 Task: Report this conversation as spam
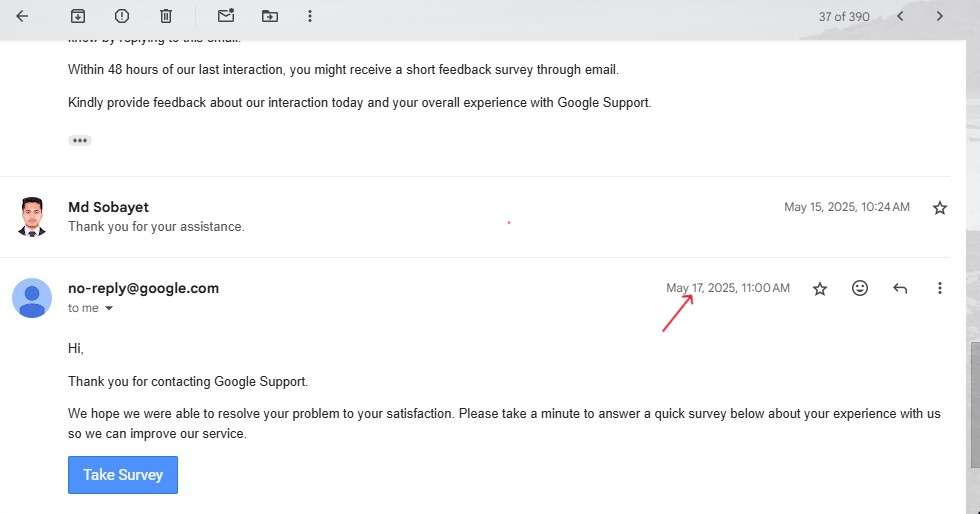(x=122, y=16)
